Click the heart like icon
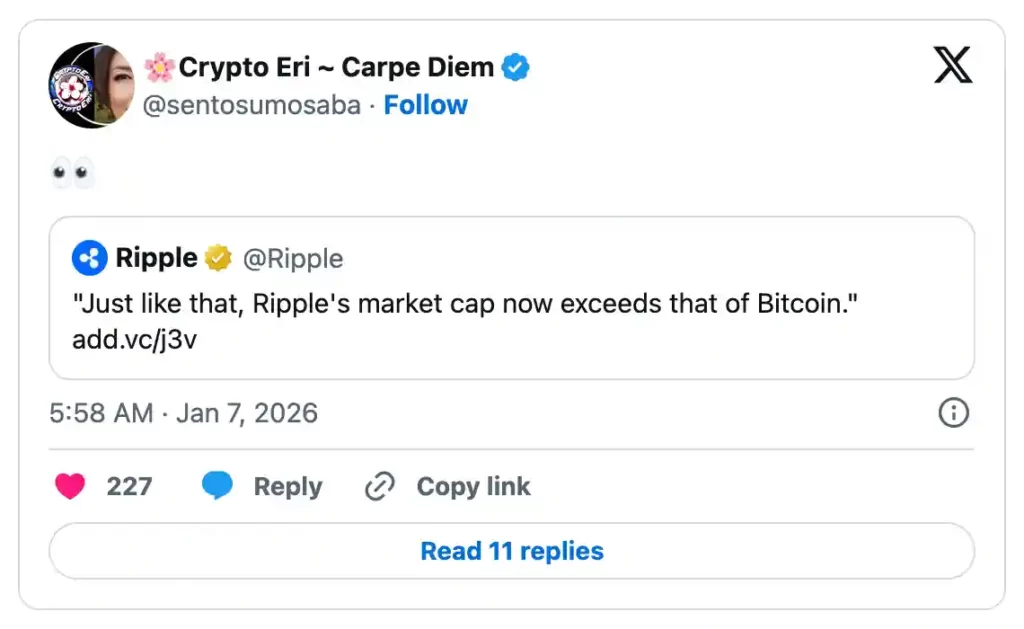The width and height of the screenshot is (1024, 629). (x=69, y=487)
